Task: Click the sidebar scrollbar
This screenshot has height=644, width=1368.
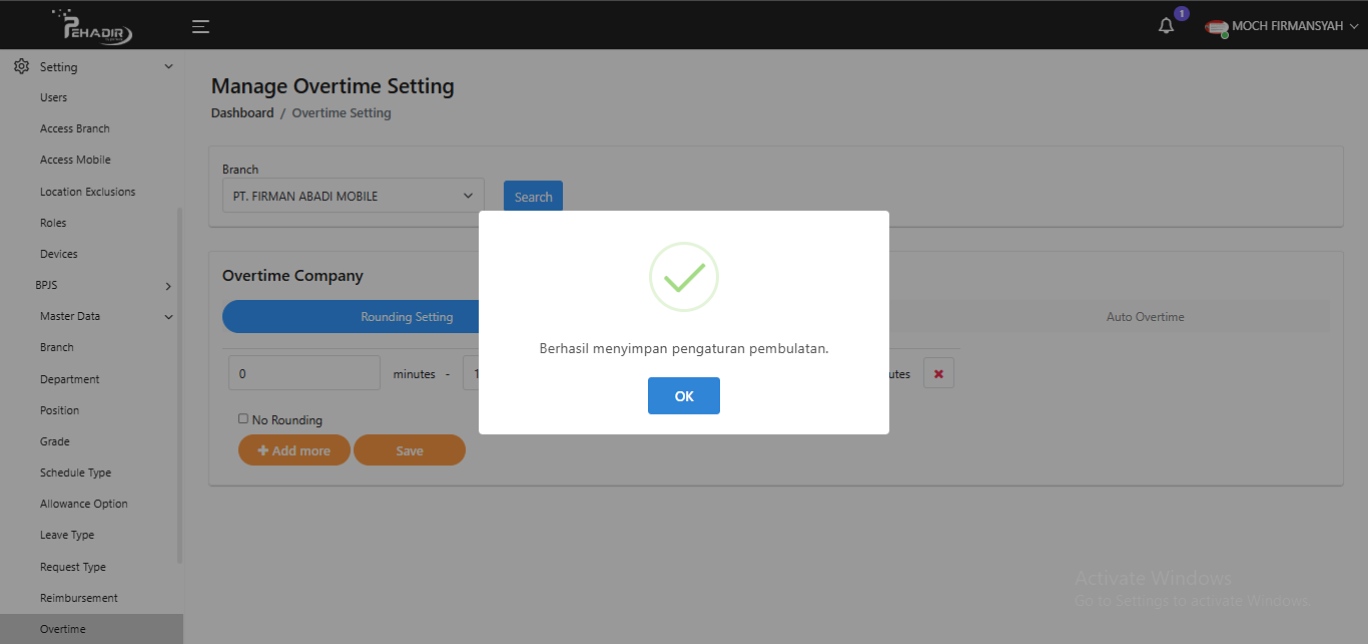Action: pyautogui.click(x=180, y=385)
